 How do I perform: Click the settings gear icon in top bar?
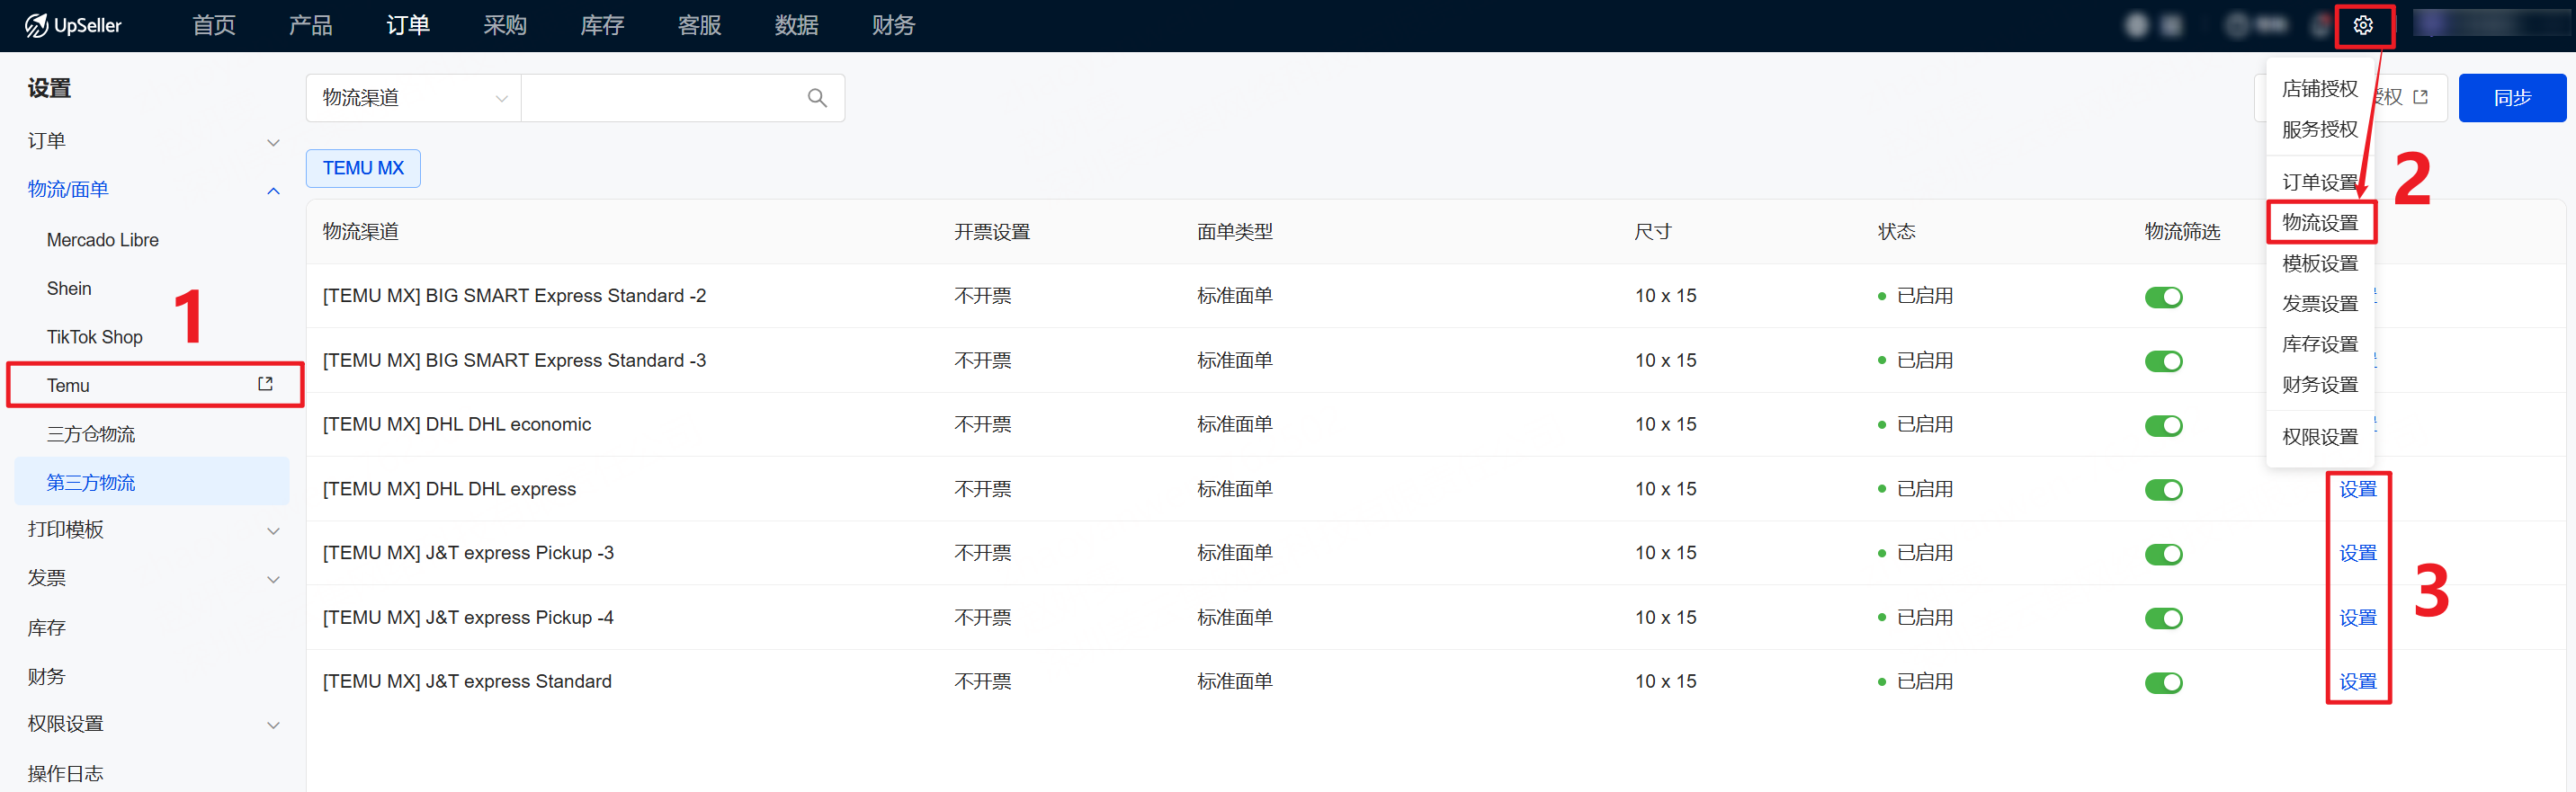2362,26
